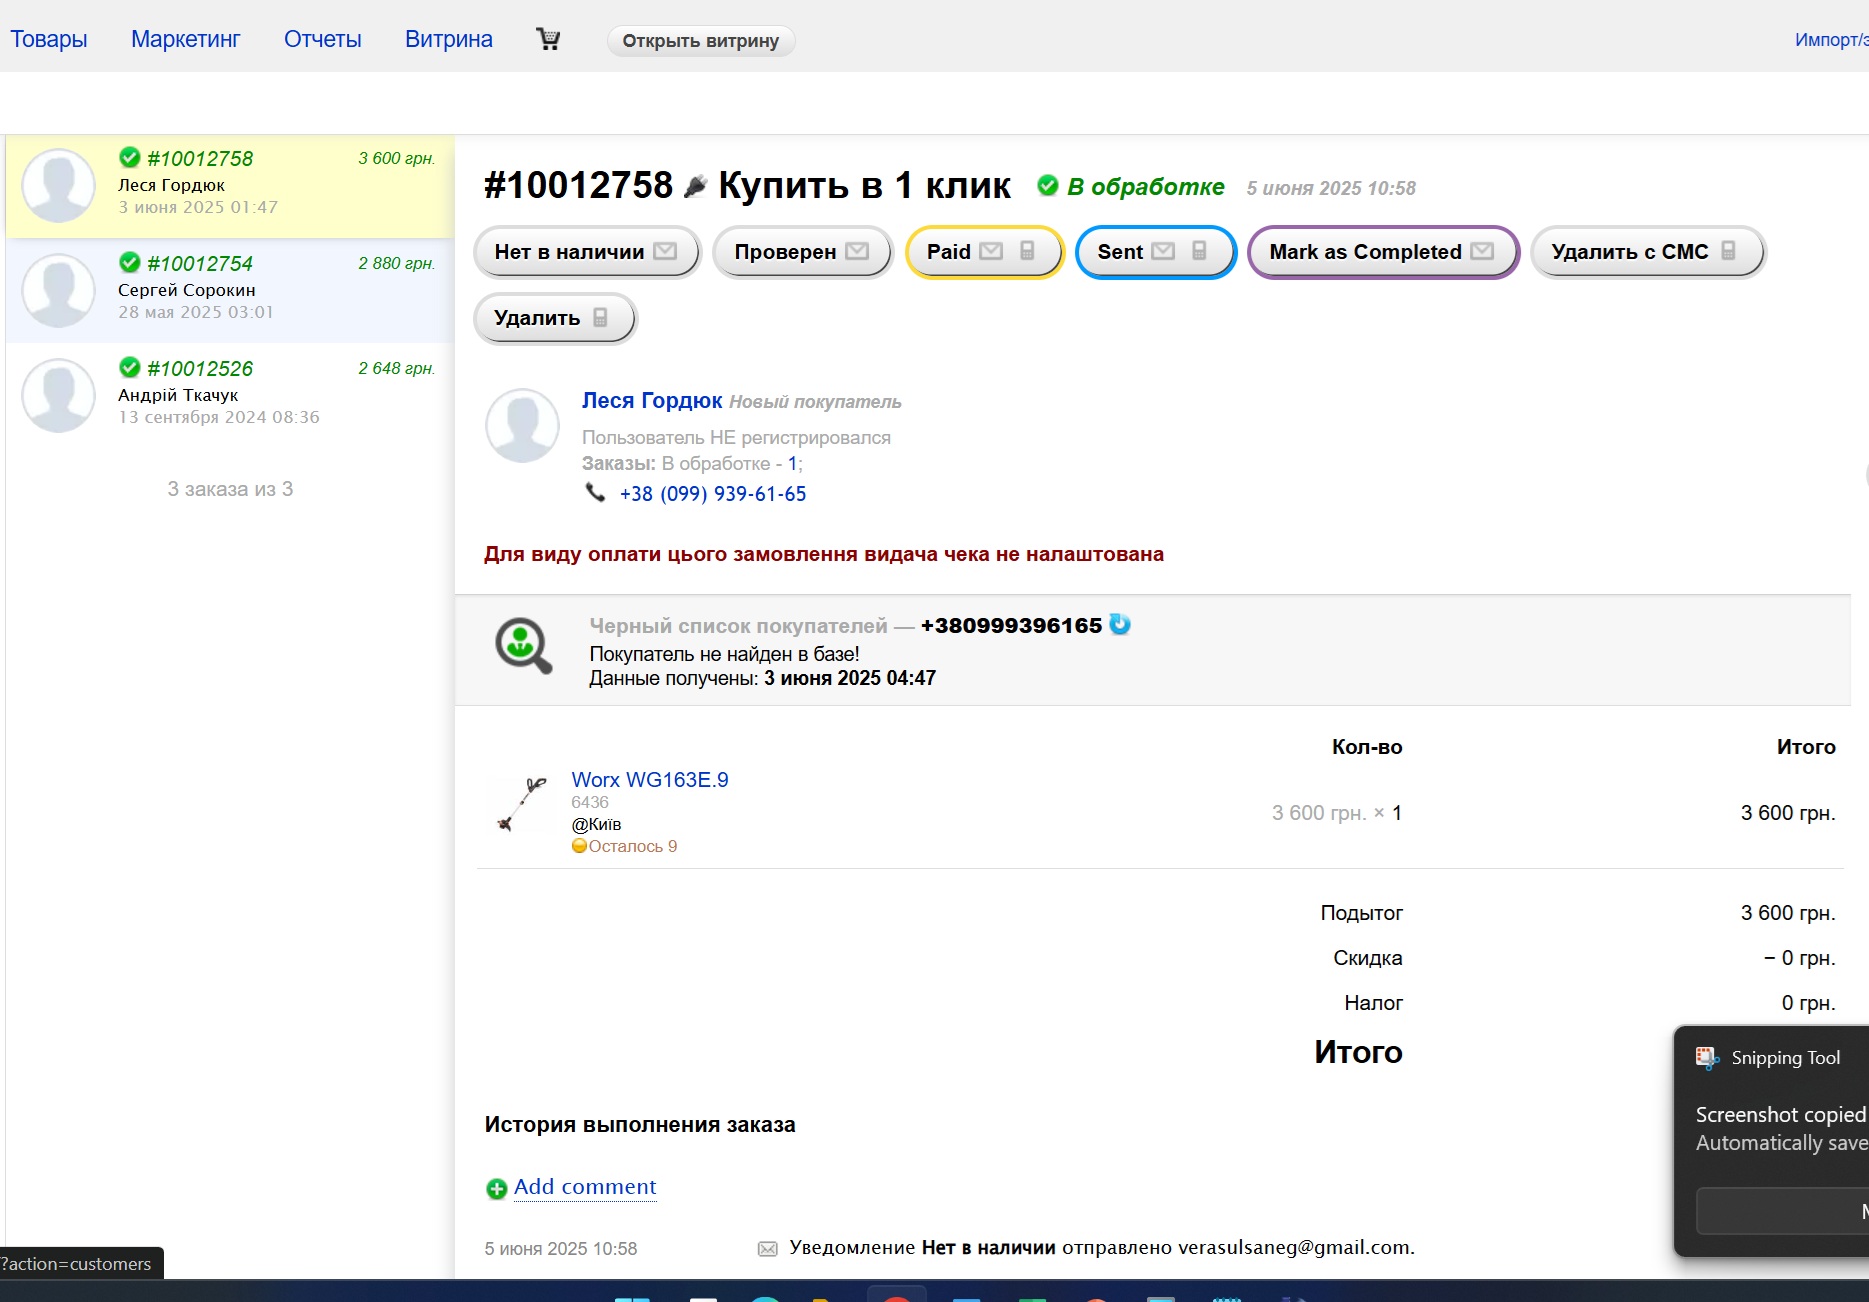
Task: Click Mark as Completed button
Action: 1383,252
